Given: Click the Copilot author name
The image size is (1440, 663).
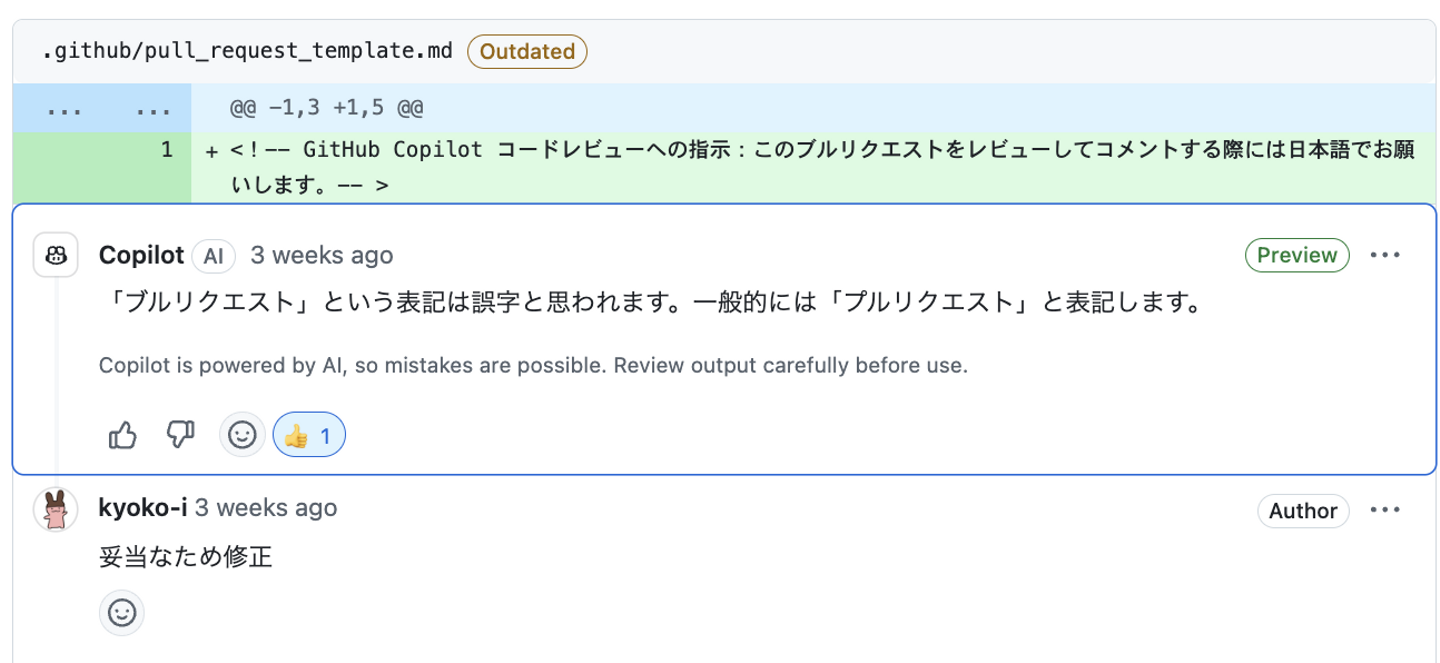Looking at the screenshot, I should pos(141,256).
